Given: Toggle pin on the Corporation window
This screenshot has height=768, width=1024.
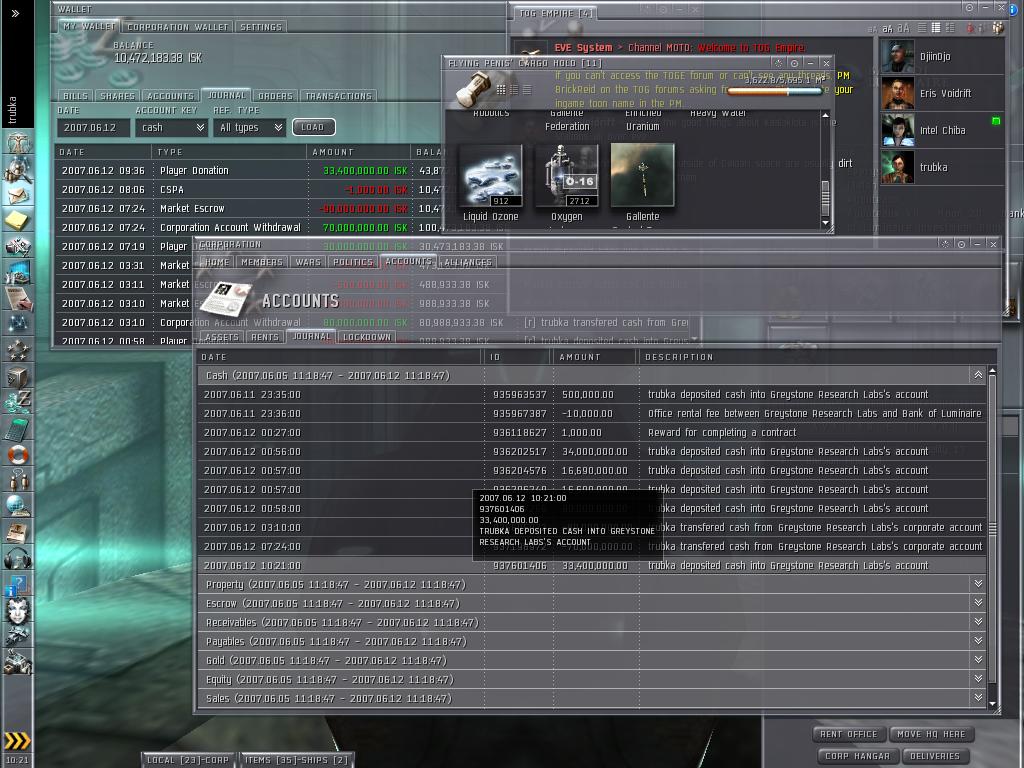Looking at the screenshot, I should pyautogui.click(x=961, y=244).
